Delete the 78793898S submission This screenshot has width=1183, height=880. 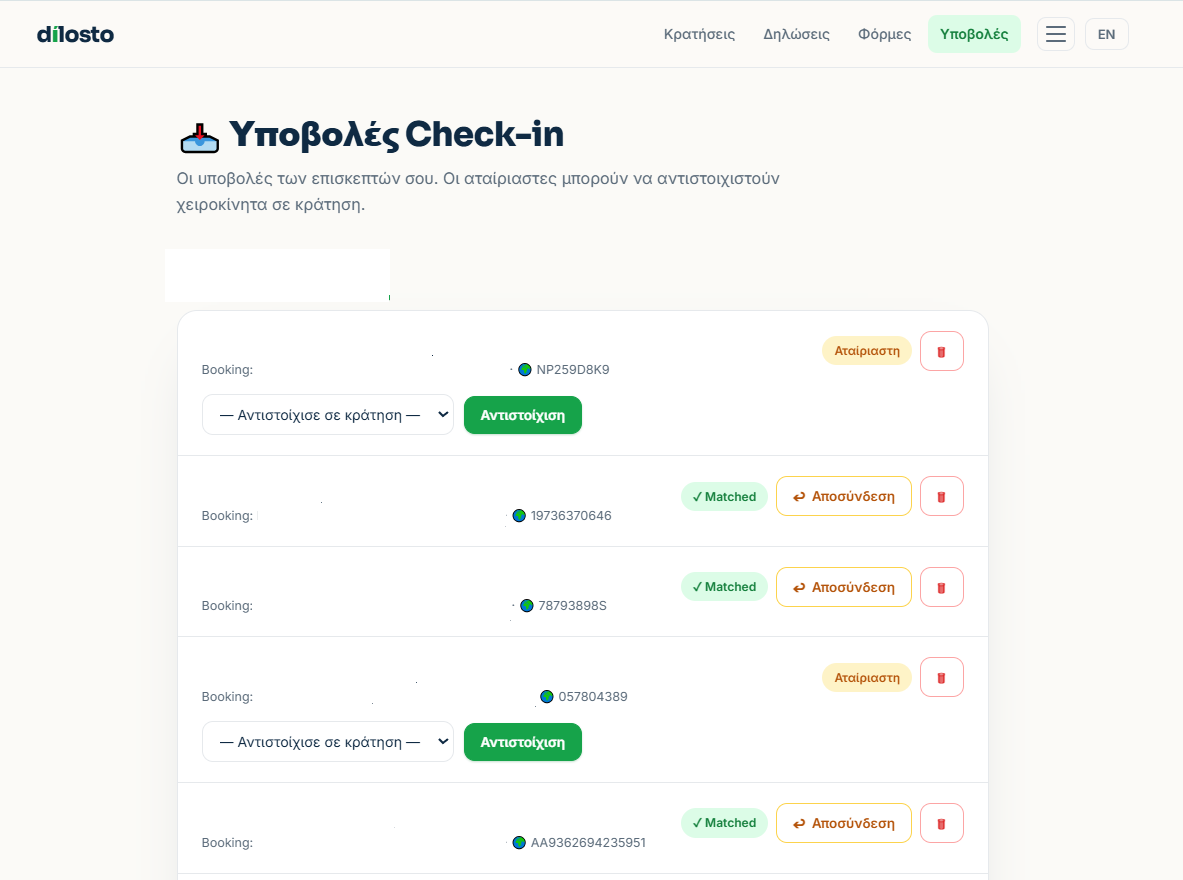pyautogui.click(x=942, y=587)
